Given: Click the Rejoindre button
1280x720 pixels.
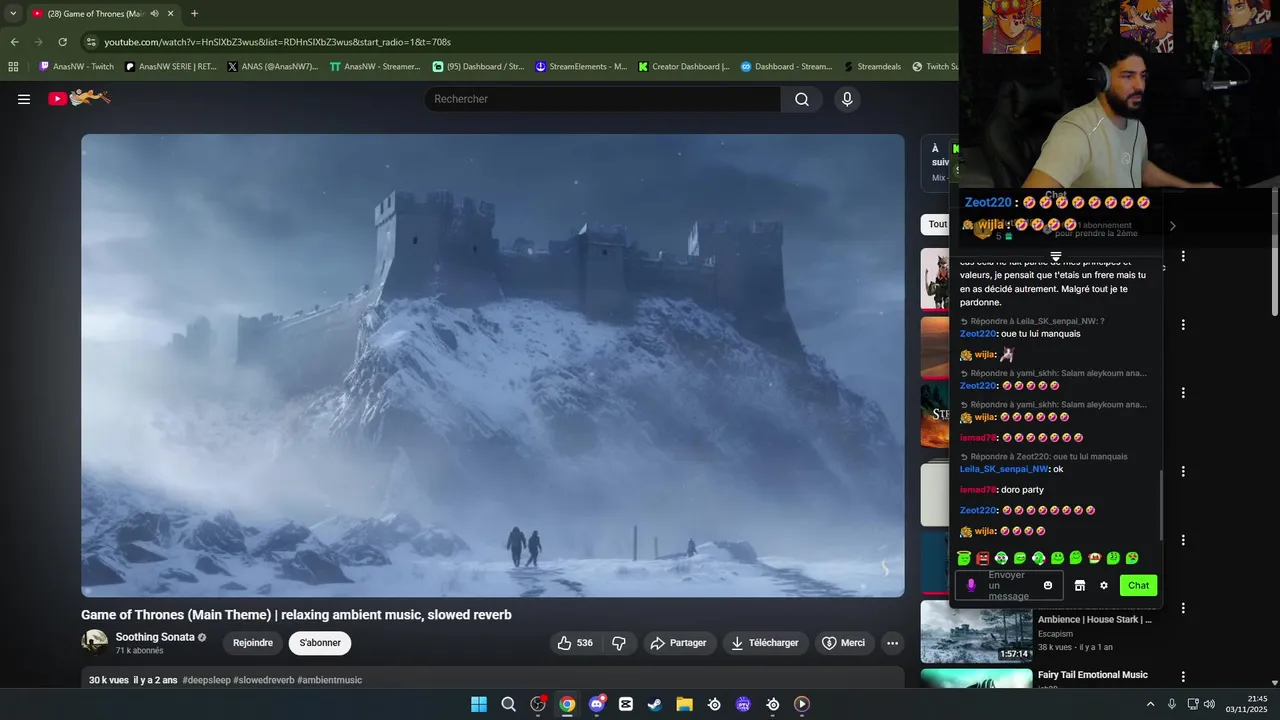Looking at the screenshot, I should click(253, 643).
